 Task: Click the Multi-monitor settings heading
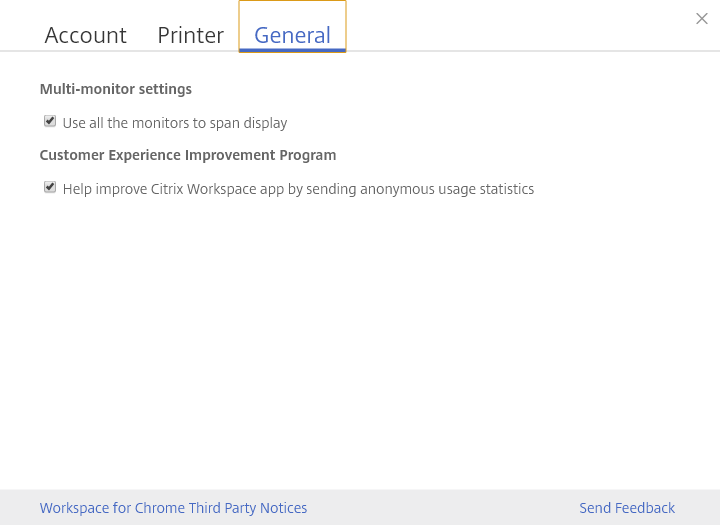pyautogui.click(x=115, y=89)
